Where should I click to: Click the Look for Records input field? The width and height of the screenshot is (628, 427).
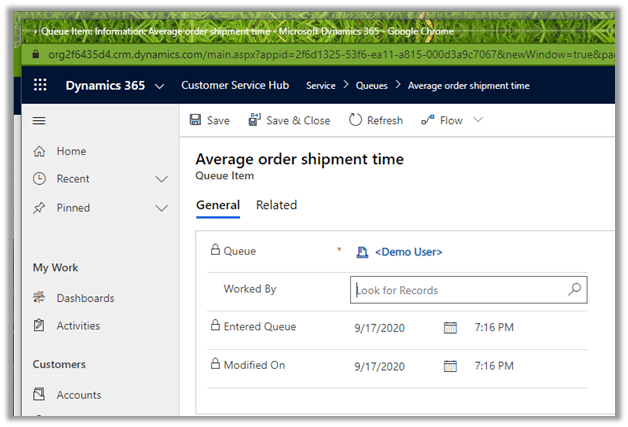(x=458, y=290)
